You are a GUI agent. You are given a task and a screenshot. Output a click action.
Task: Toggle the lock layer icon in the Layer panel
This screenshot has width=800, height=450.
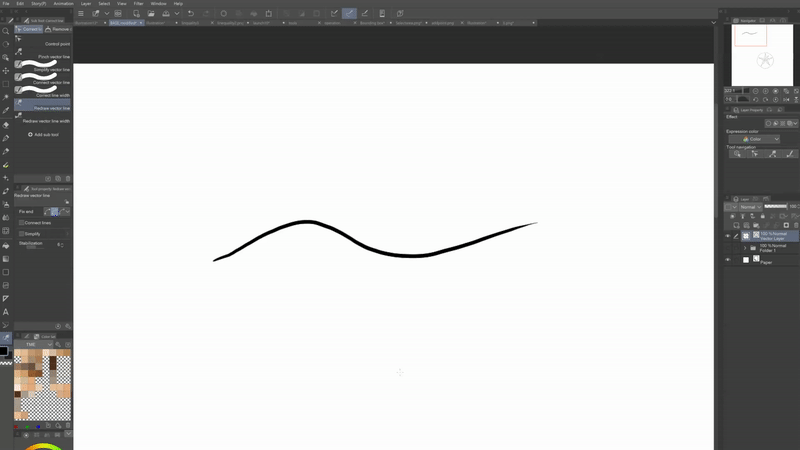tap(763, 216)
